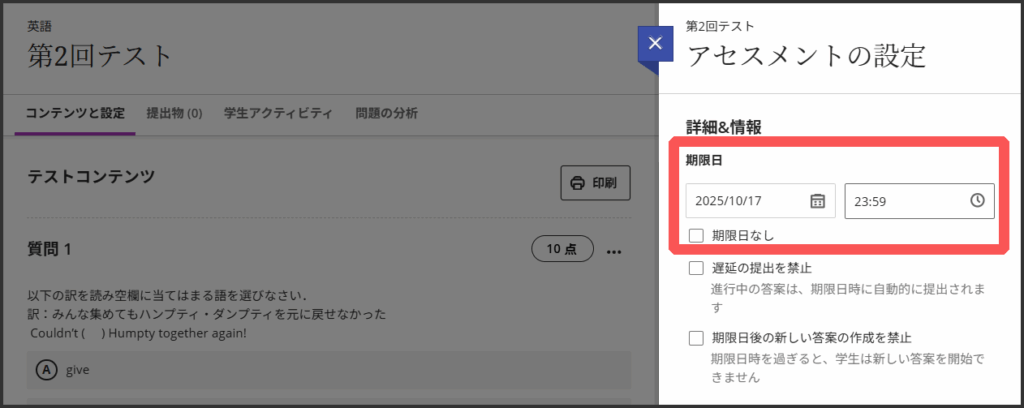The image size is (1024, 408).
Task: Open the calendar picker for due date
Action: (x=817, y=201)
